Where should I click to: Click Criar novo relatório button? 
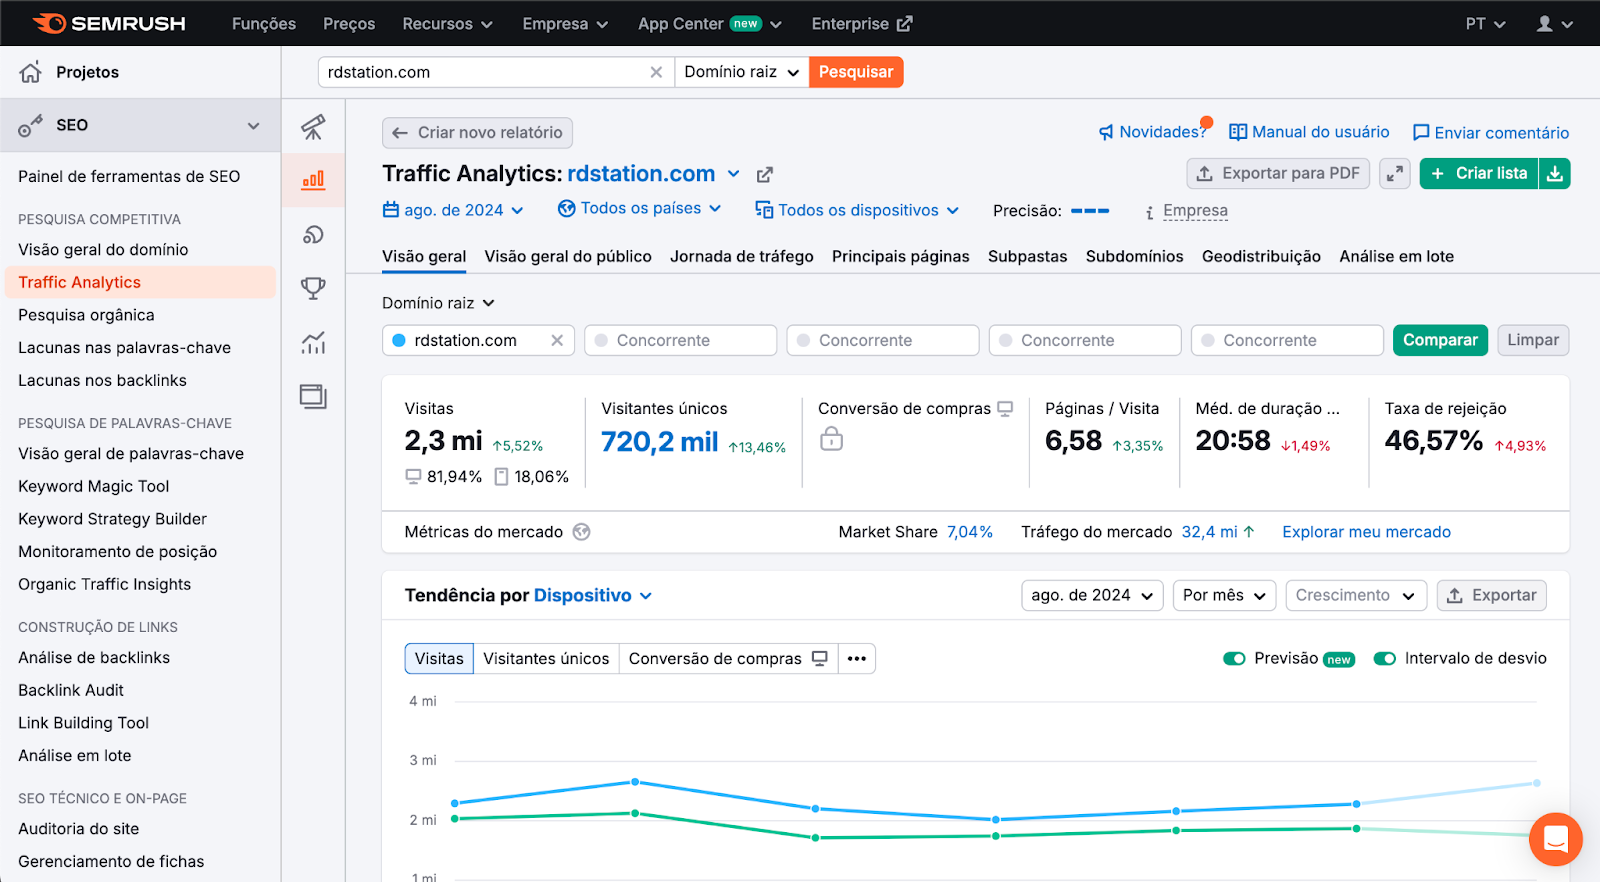(477, 133)
